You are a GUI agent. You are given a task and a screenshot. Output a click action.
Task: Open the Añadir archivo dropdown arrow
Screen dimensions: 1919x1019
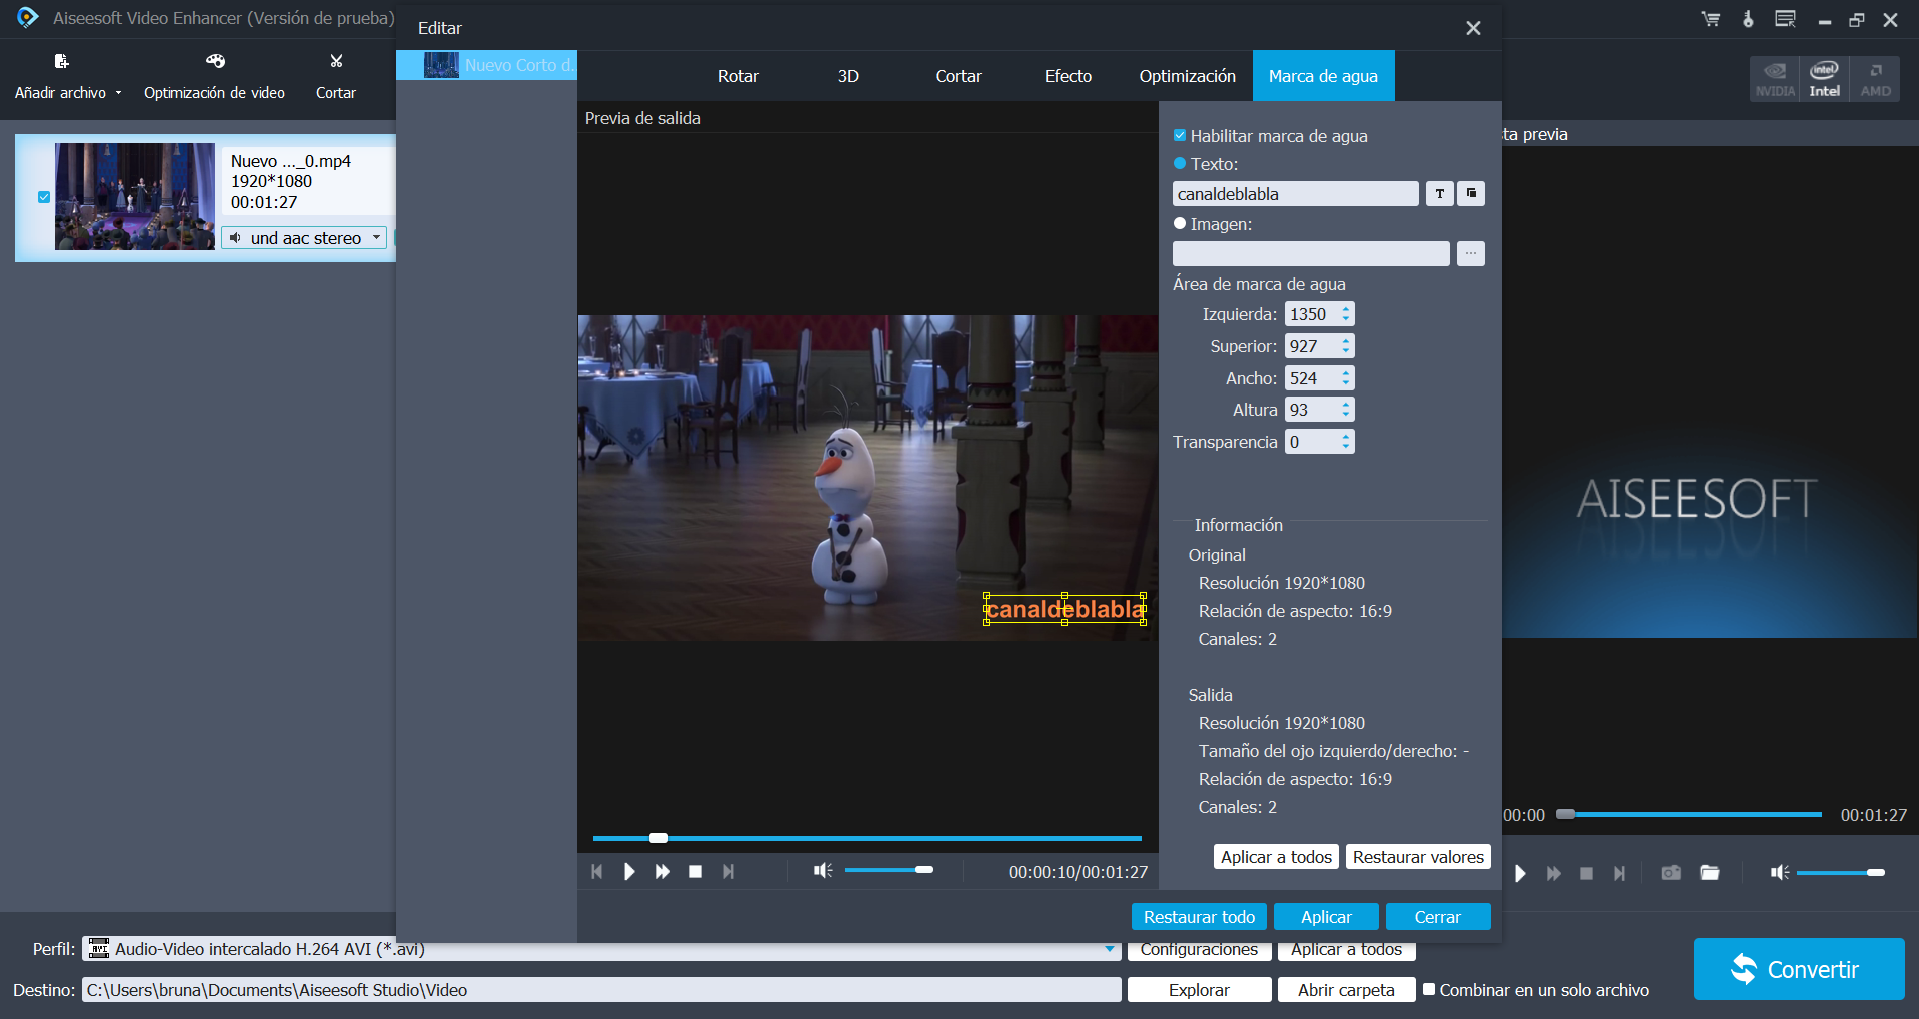[x=119, y=93]
